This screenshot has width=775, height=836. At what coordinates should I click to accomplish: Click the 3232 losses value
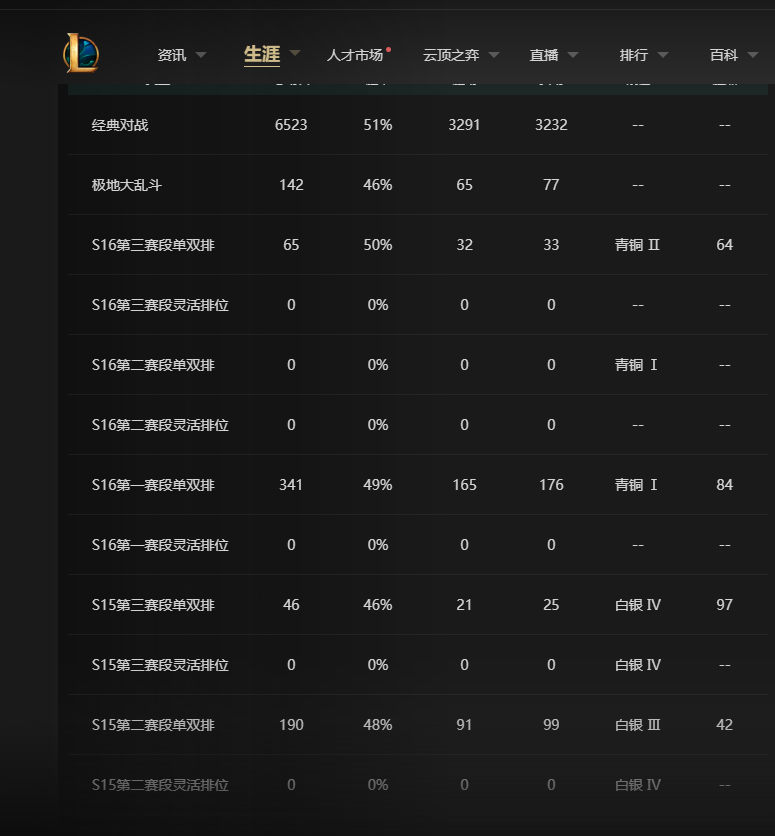coord(551,125)
